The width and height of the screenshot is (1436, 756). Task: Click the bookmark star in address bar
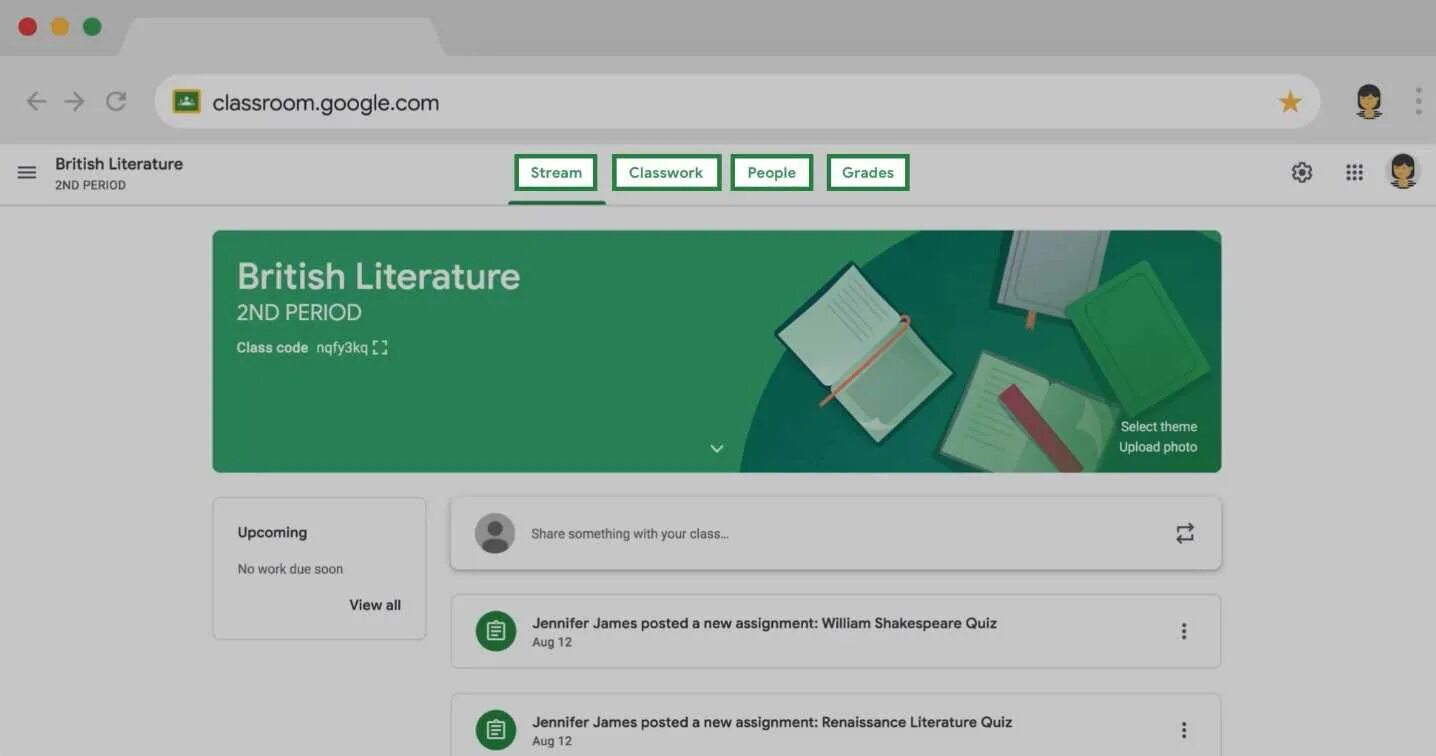pyautogui.click(x=1290, y=102)
